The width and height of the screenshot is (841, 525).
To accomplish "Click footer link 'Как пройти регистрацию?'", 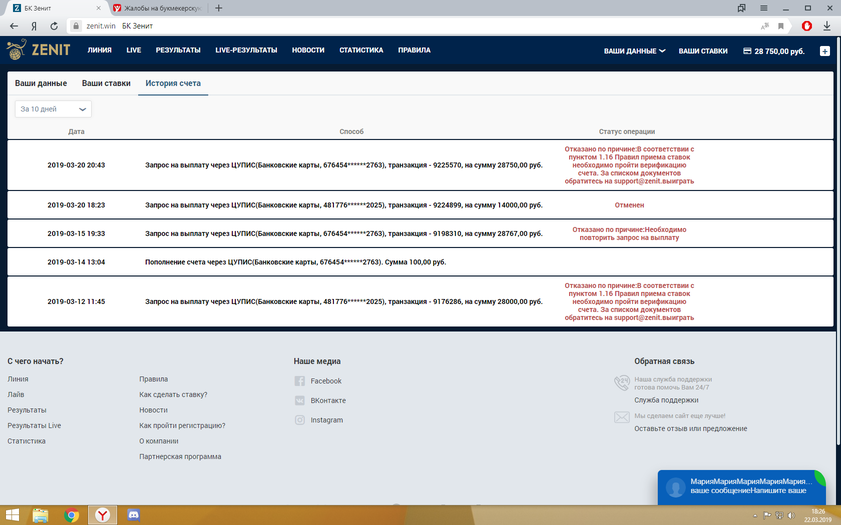I will tap(182, 425).
